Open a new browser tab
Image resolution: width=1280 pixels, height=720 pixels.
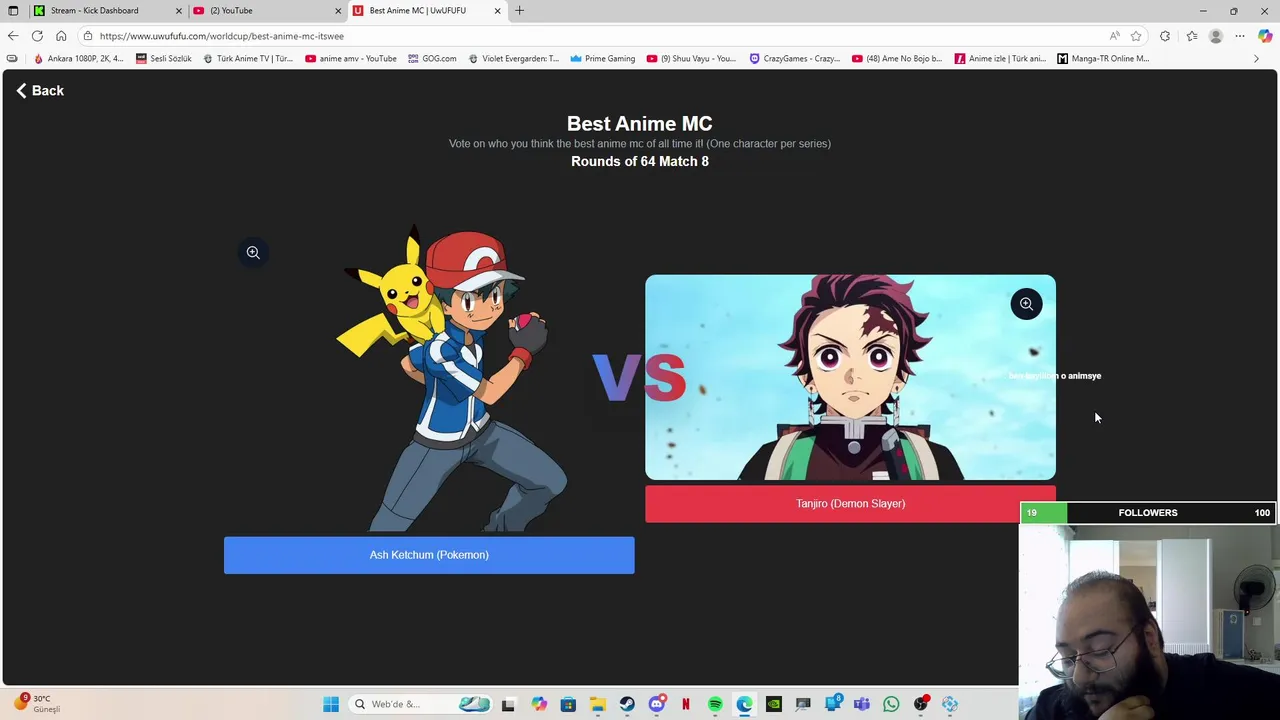[519, 11]
